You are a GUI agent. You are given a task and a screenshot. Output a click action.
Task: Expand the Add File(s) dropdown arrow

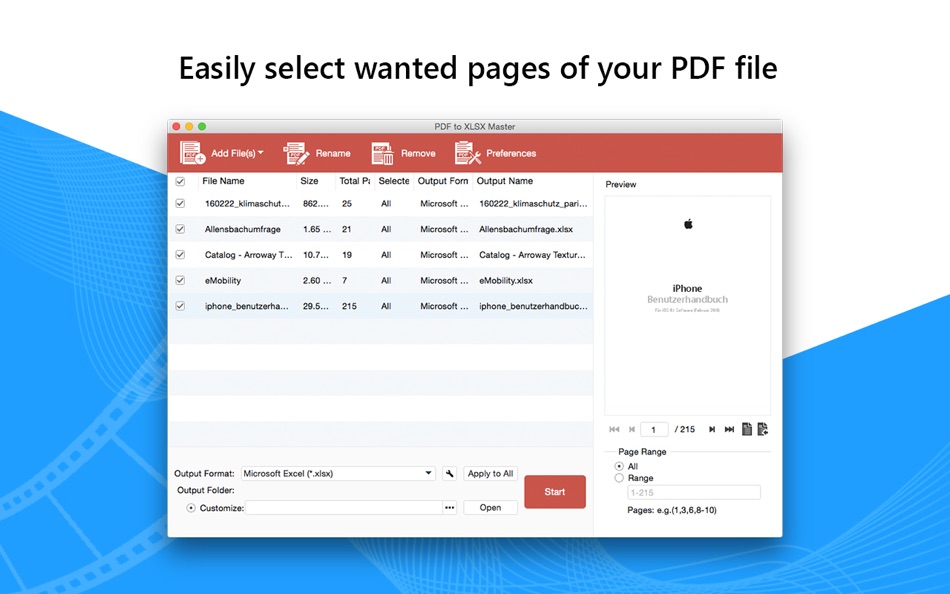tap(261, 153)
